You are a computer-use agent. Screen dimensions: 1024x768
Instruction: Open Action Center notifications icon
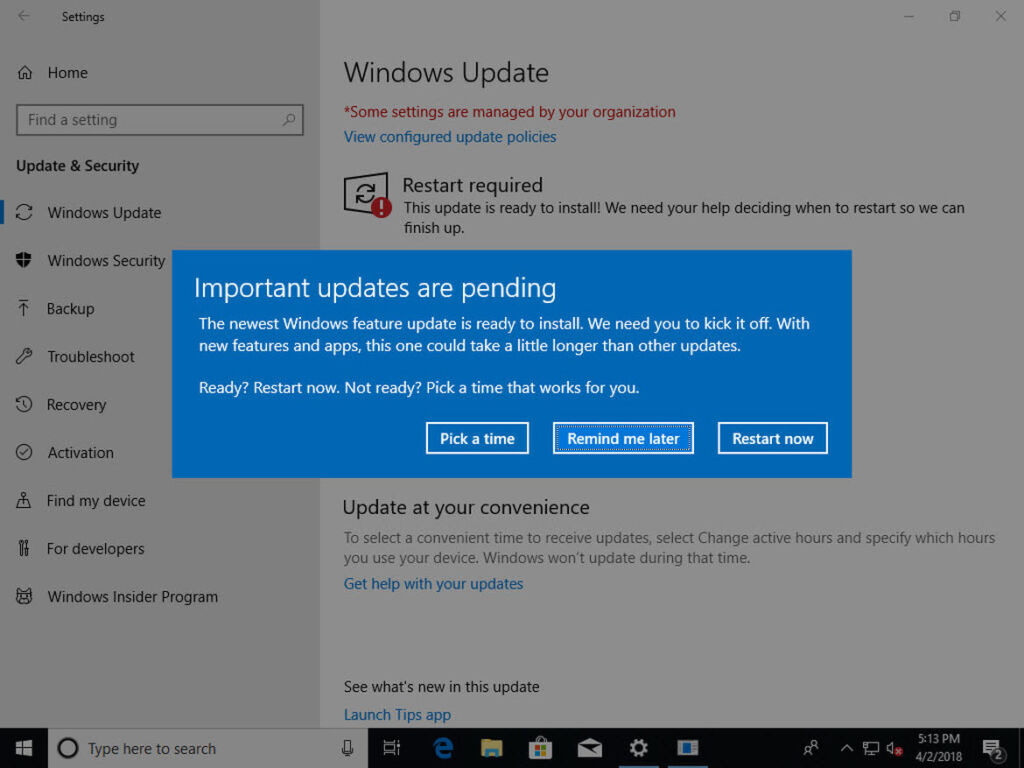coord(993,748)
